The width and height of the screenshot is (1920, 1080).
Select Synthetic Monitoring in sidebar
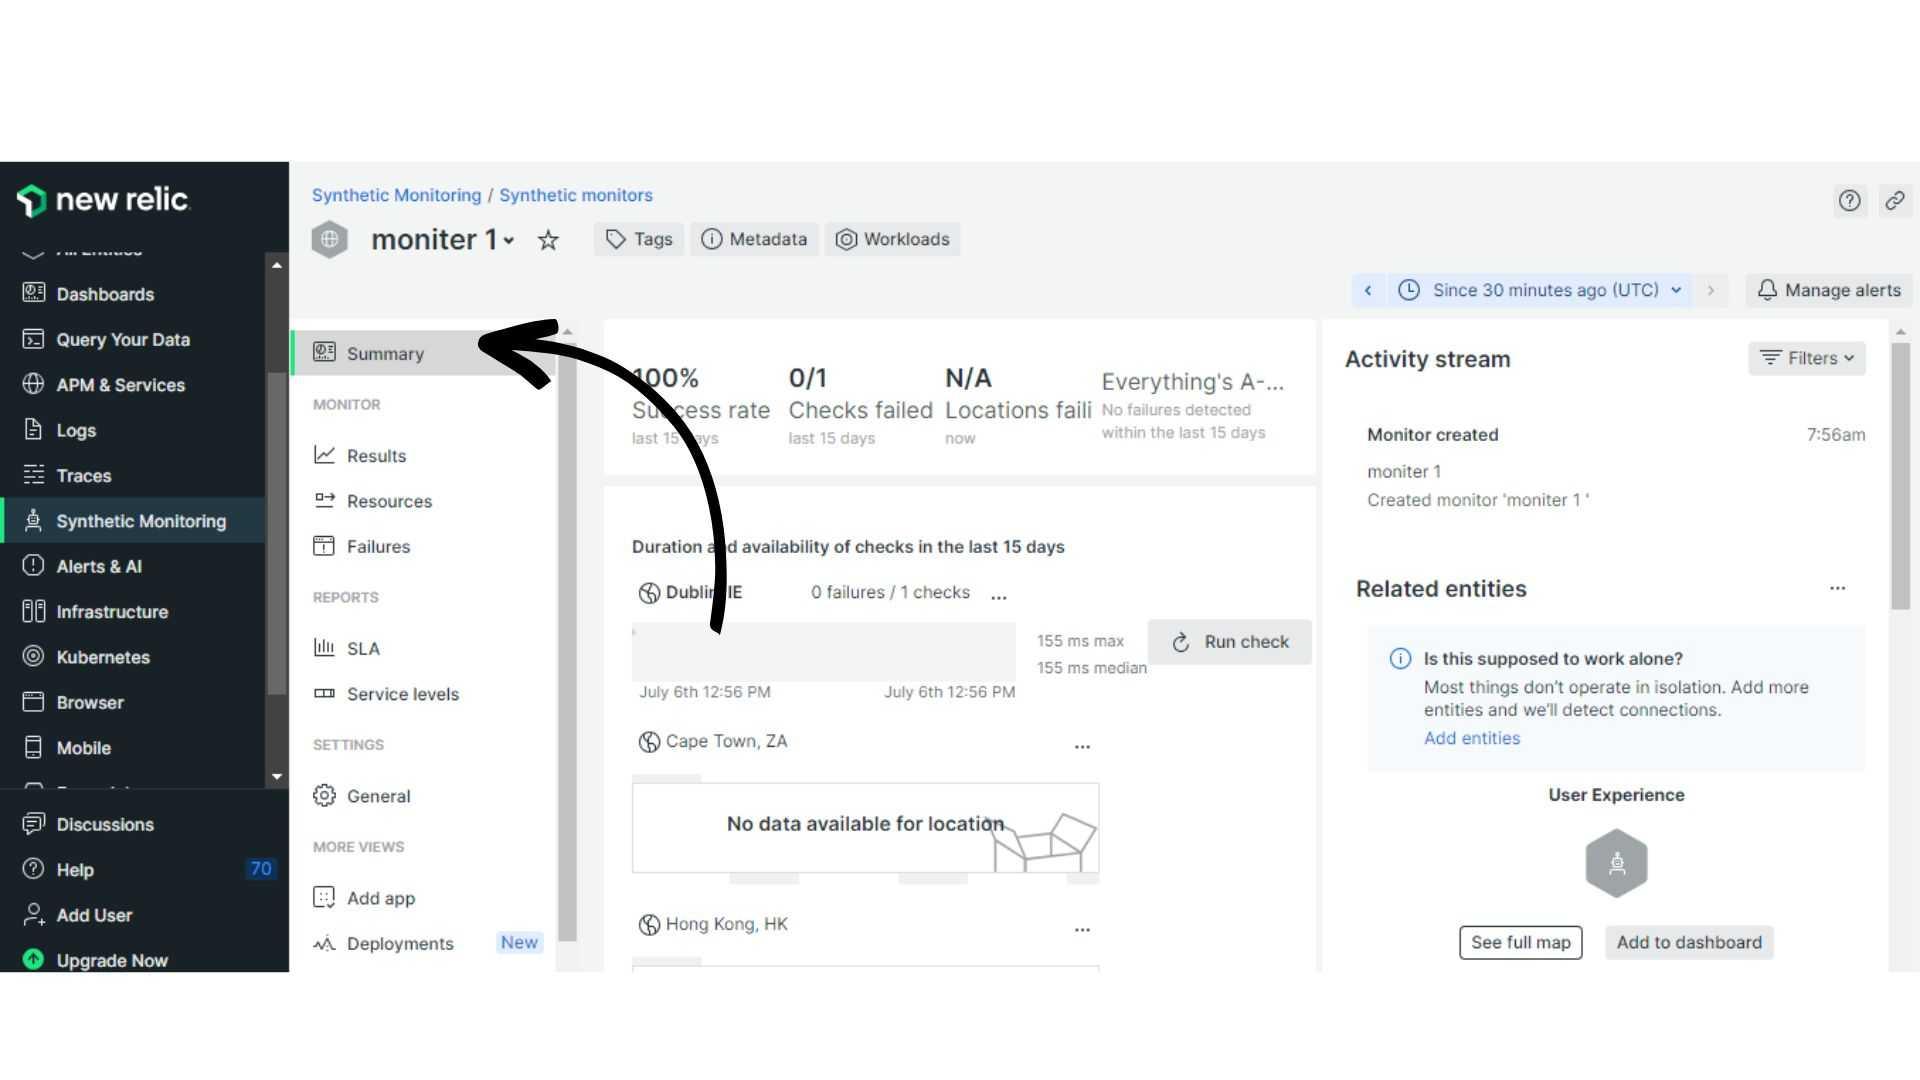coord(134,521)
